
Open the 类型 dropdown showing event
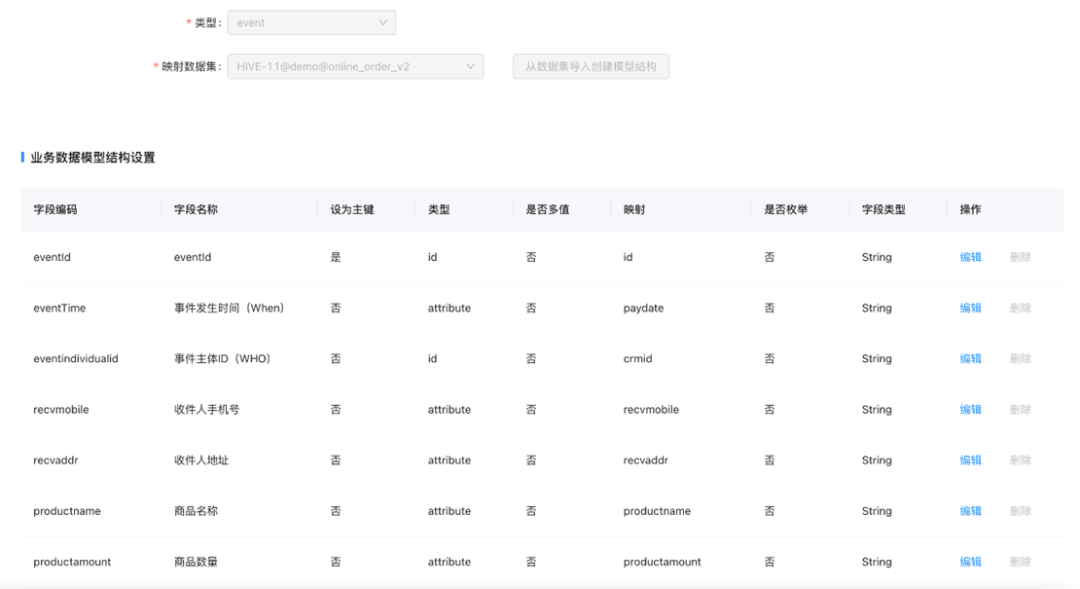point(311,21)
